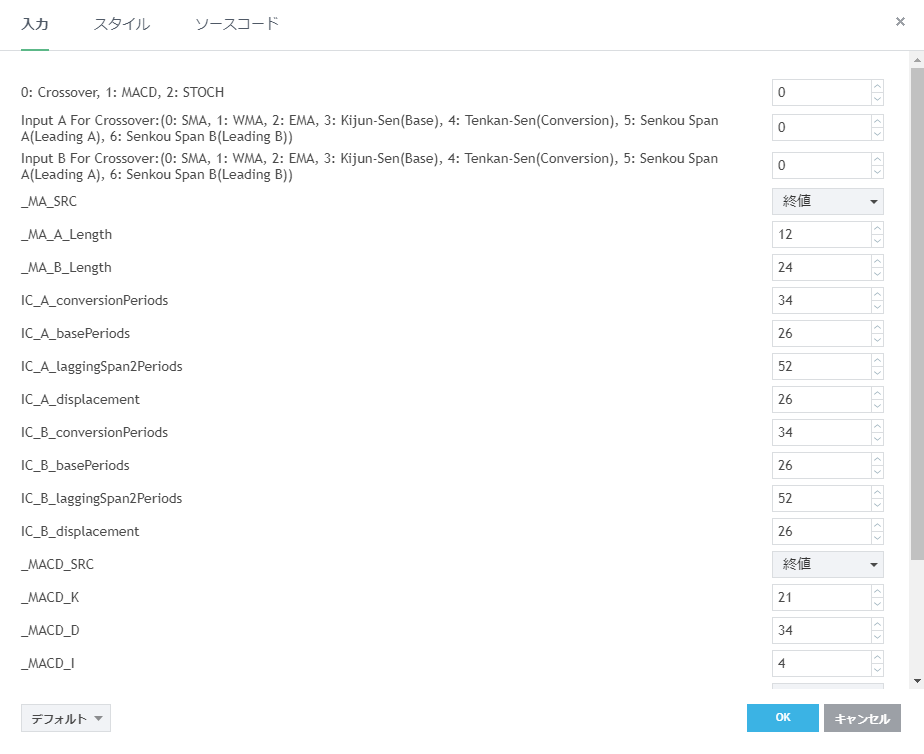Image resolution: width=924 pixels, height=754 pixels.
Task: Decrease IC_A_displacement with down arrow
Action: point(877,406)
